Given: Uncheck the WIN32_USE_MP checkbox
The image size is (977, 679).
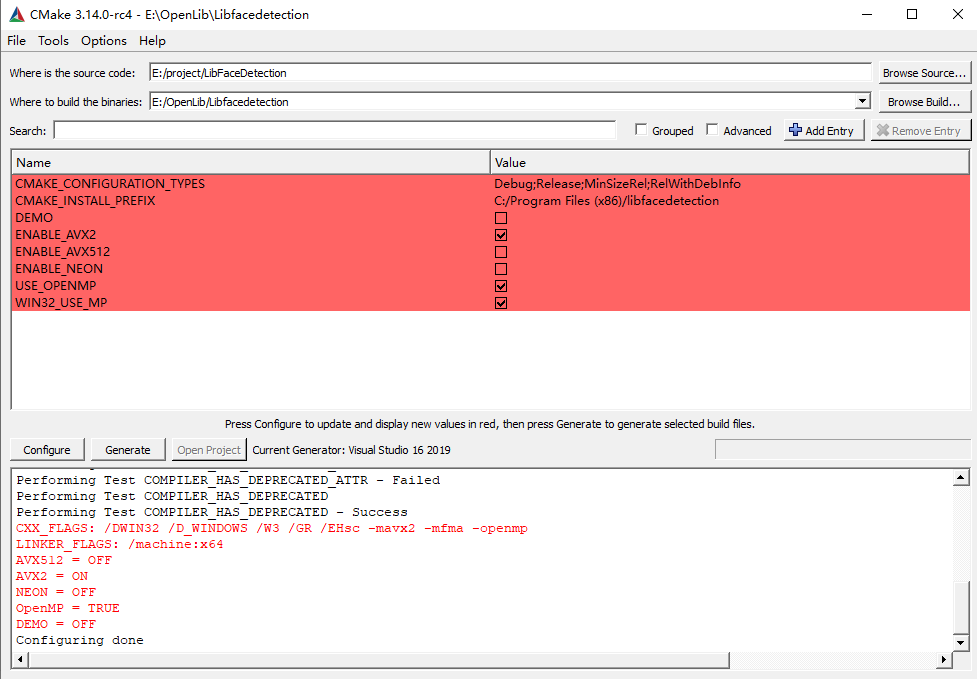Looking at the screenshot, I should (x=500, y=303).
